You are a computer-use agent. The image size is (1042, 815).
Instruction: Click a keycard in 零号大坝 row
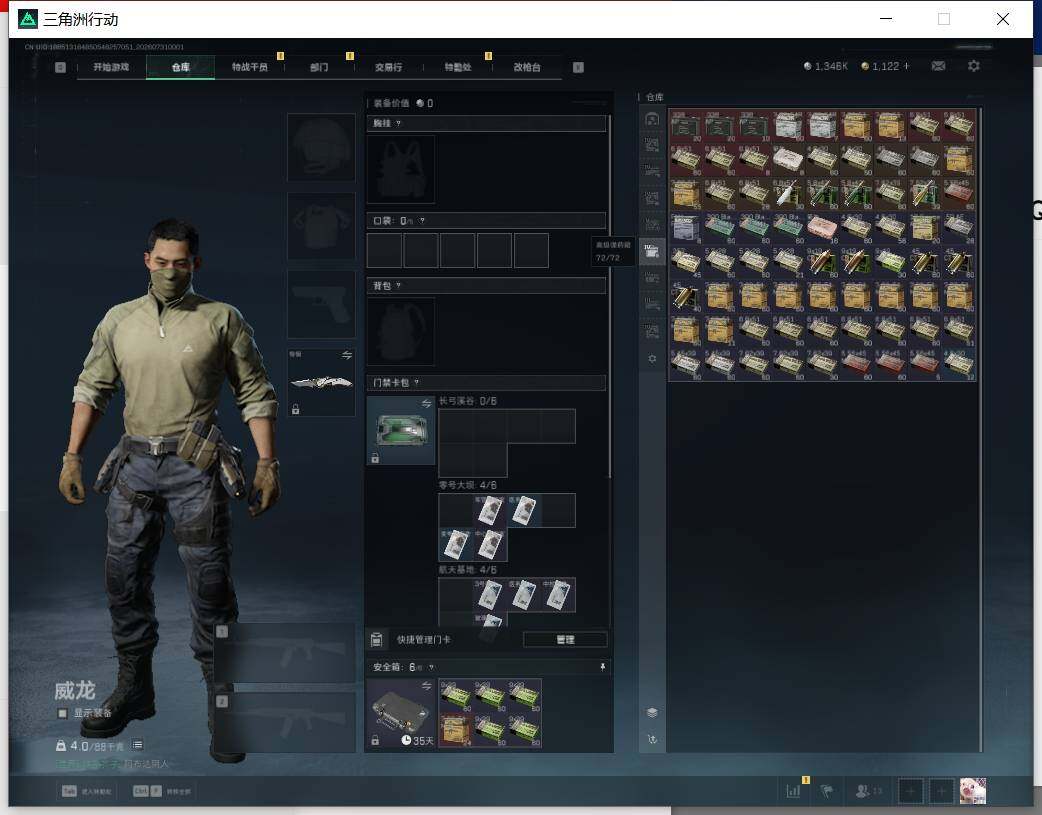pyautogui.click(x=490, y=511)
